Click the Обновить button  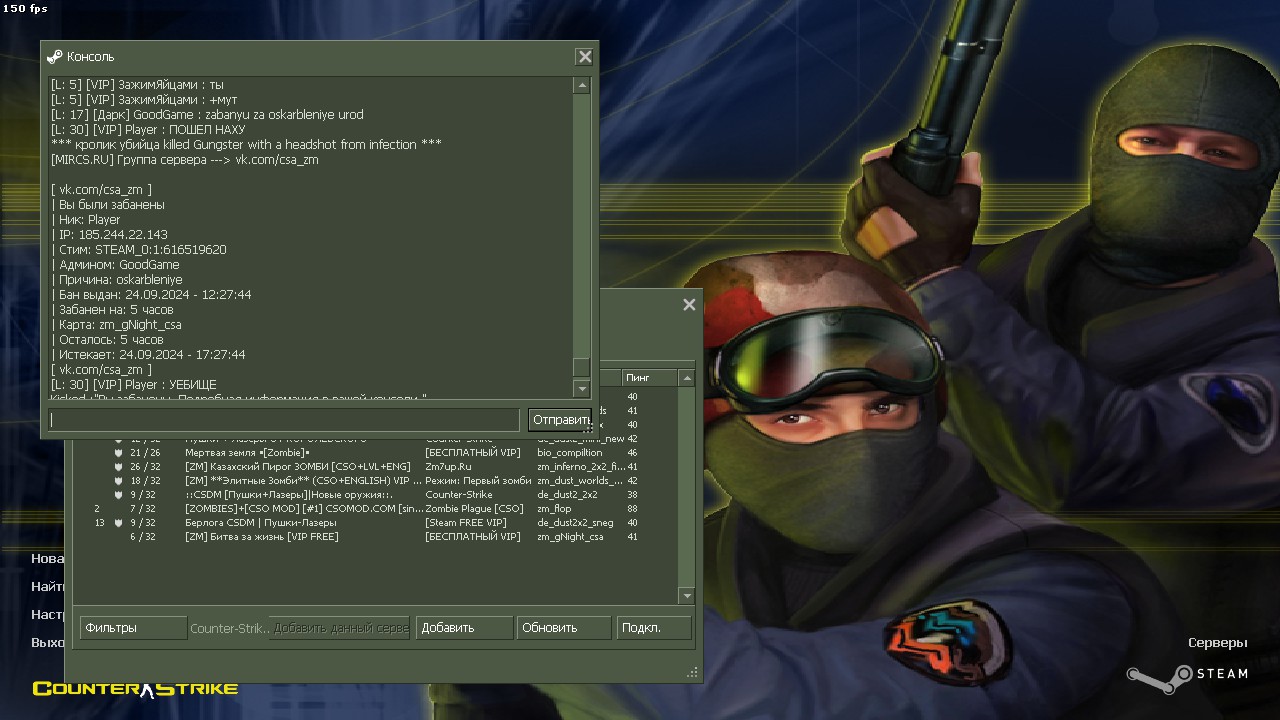click(x=563, y=628)
